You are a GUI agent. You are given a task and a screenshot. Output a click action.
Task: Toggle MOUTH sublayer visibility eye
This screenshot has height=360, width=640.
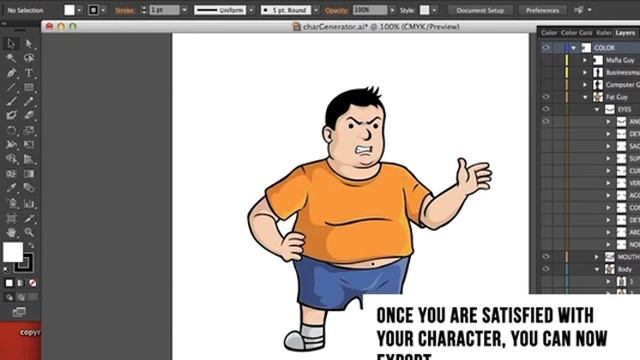(x=546, y=256)
